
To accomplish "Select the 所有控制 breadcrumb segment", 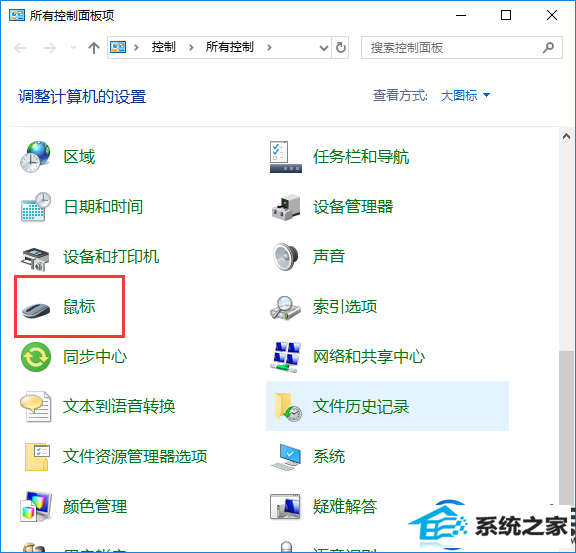I will (230, 47).
